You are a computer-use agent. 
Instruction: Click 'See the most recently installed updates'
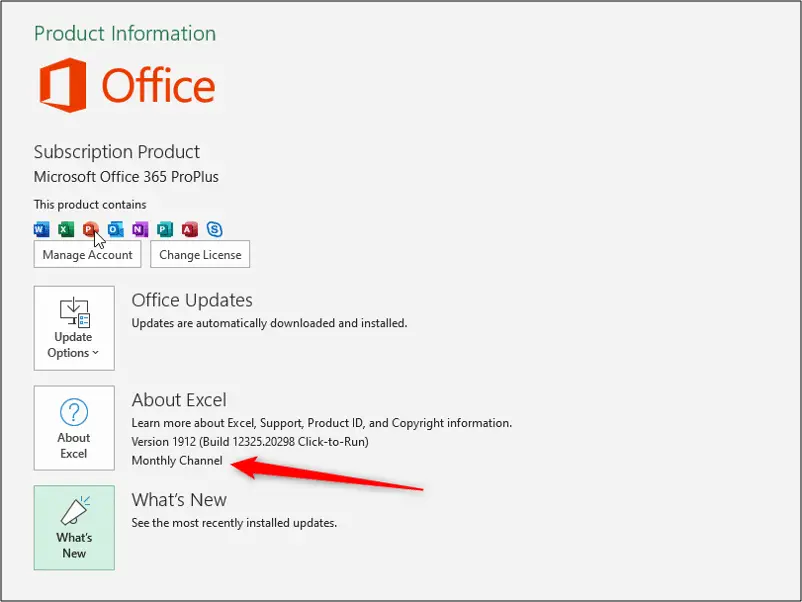pyautogui.click(x=234, y=523)
